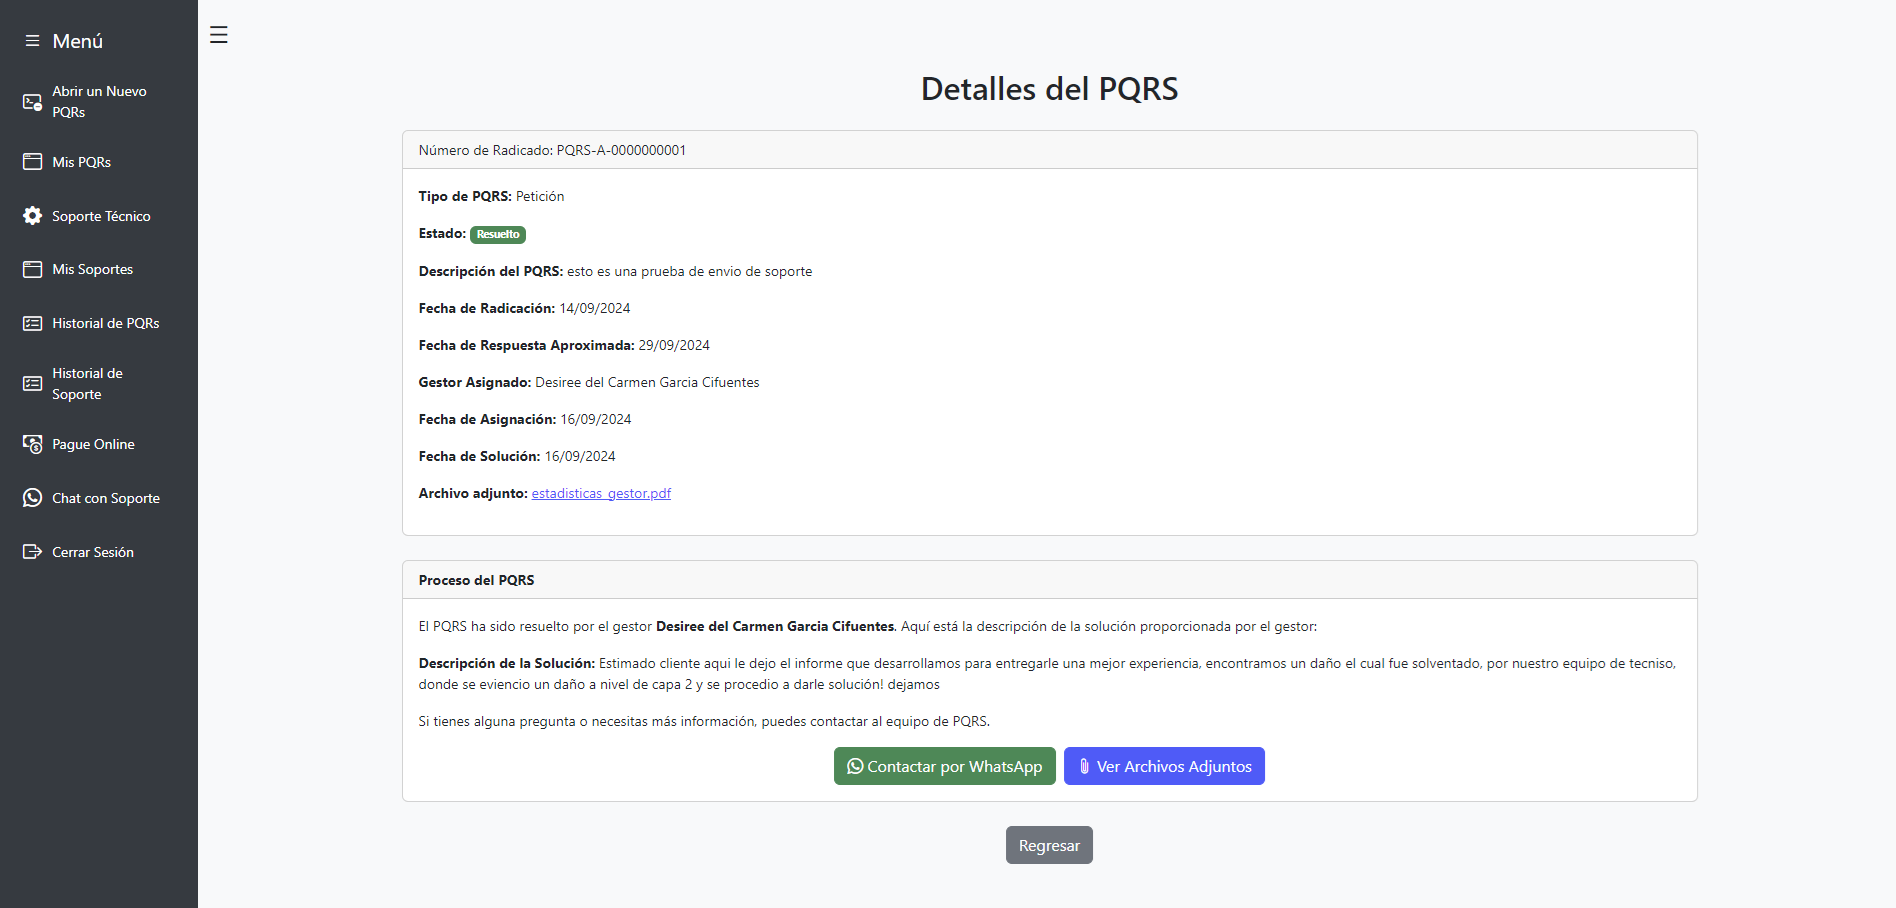This screenshot has width=1896, height=908.
Task: Select the Chat con Soporte menu item
Action: pyautogui.click(x=106, y=498)
